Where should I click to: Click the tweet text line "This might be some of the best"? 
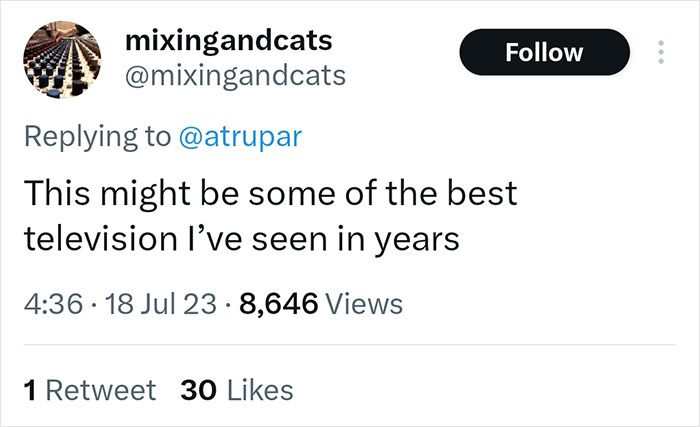pos(269,192)
